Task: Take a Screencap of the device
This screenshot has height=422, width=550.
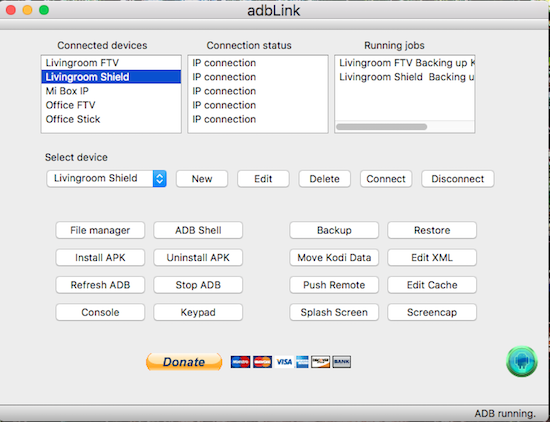Action: [432, 312]
